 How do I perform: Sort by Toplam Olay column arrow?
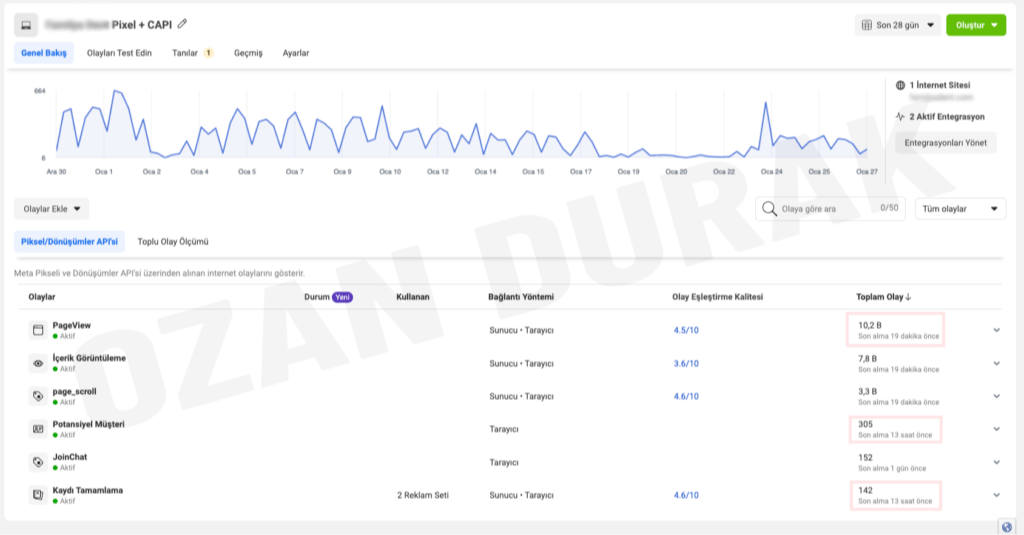pyautogui.click(x=908, y=297)
